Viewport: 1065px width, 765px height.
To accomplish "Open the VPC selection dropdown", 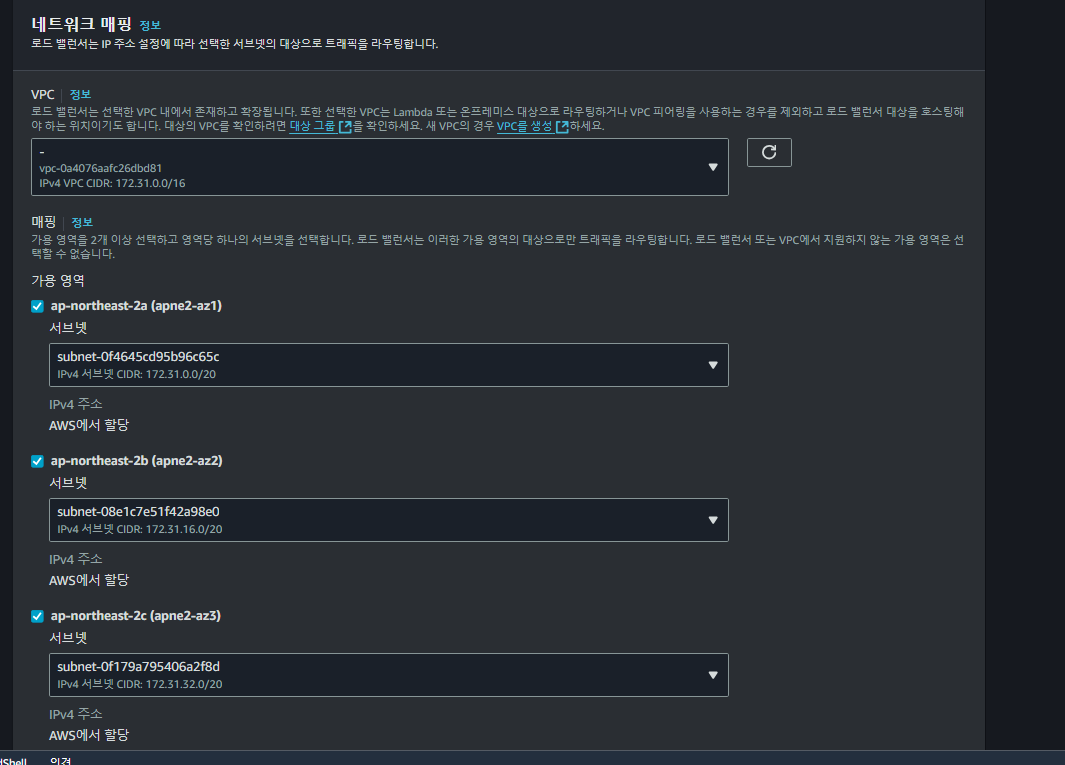I will (x=380, y=167).
